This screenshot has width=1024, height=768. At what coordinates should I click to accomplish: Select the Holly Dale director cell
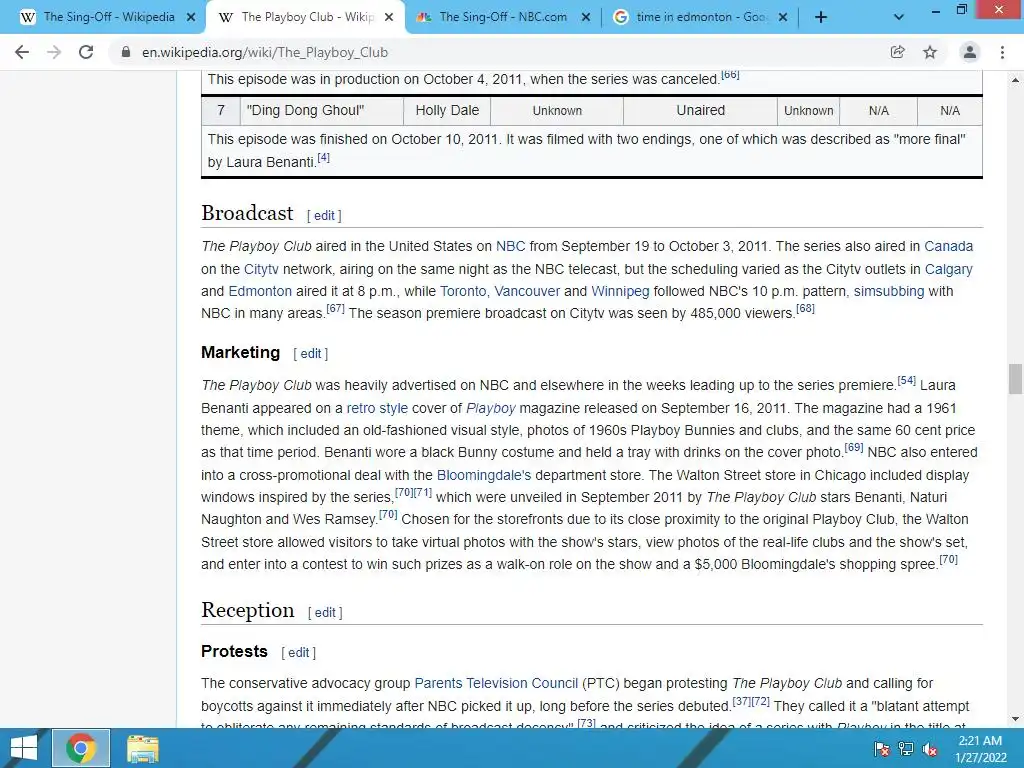(x=447, y=110)
